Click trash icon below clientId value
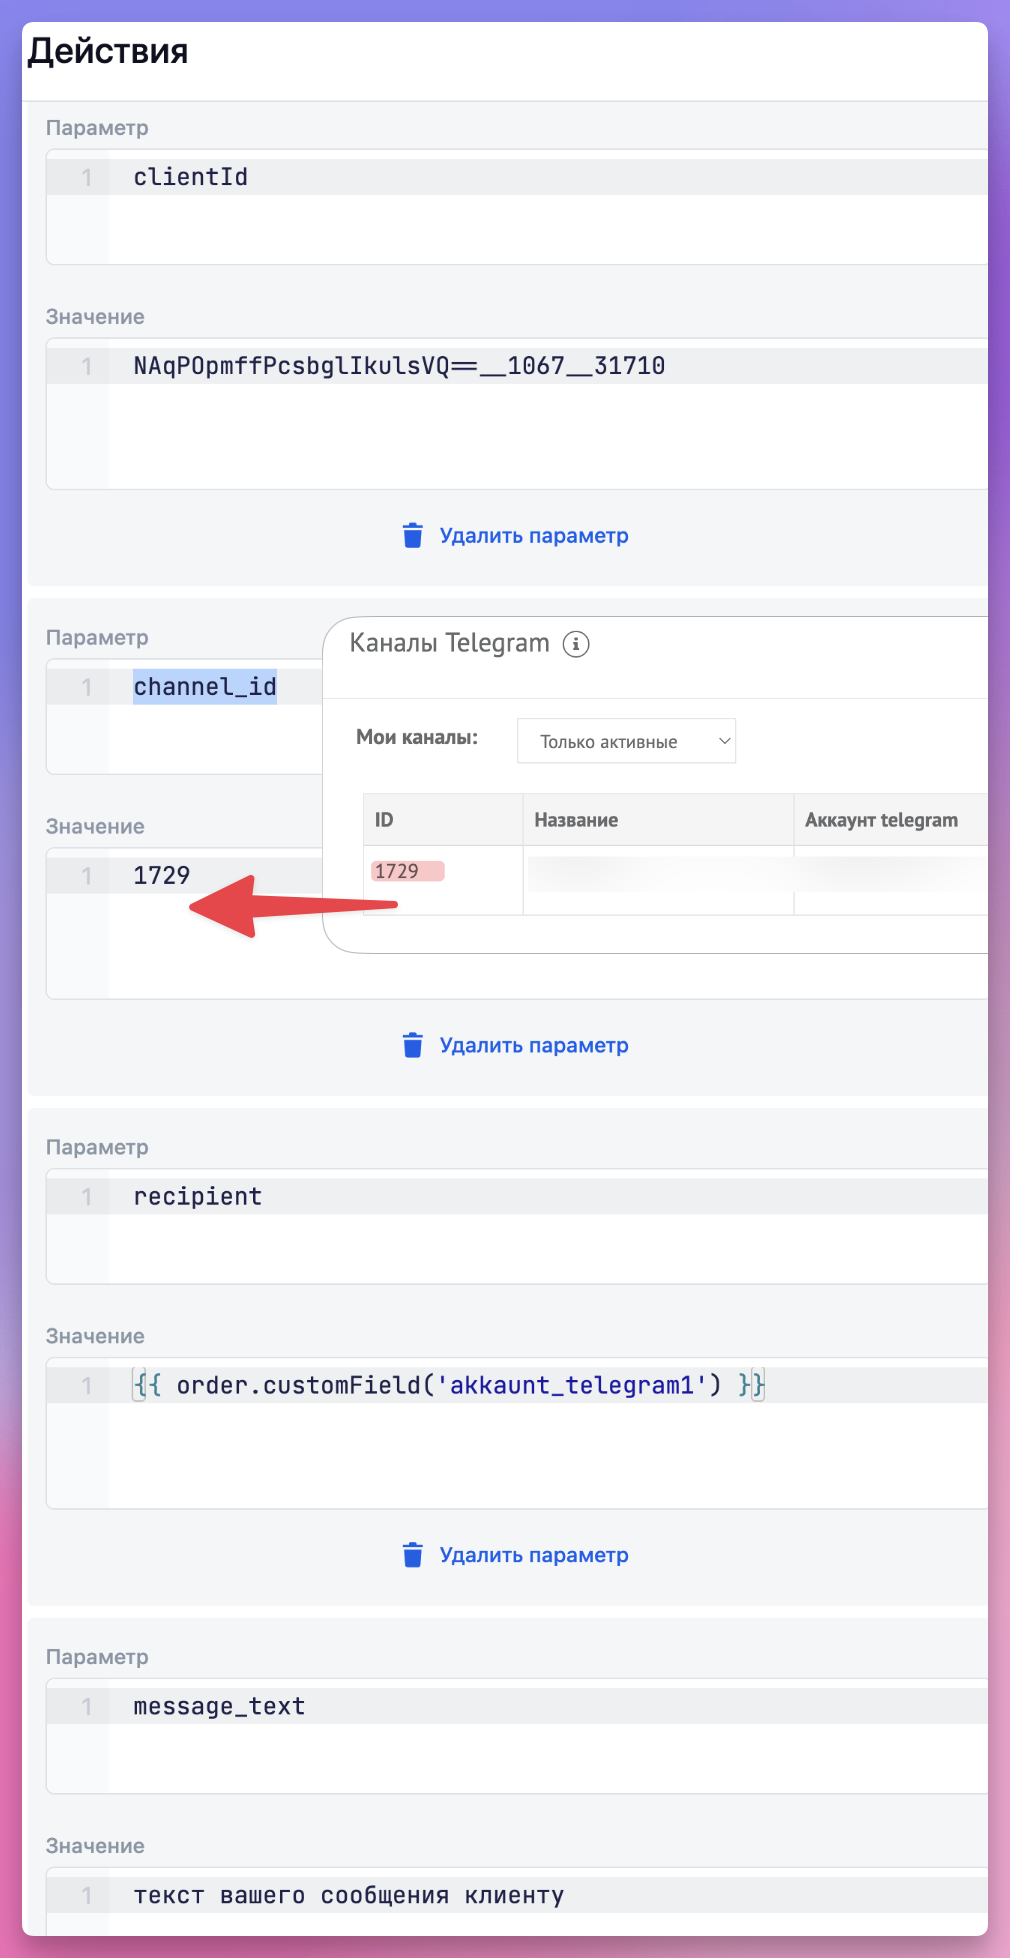The image size is (1010, 1958). pyautogui.click(x=412, y=536)
